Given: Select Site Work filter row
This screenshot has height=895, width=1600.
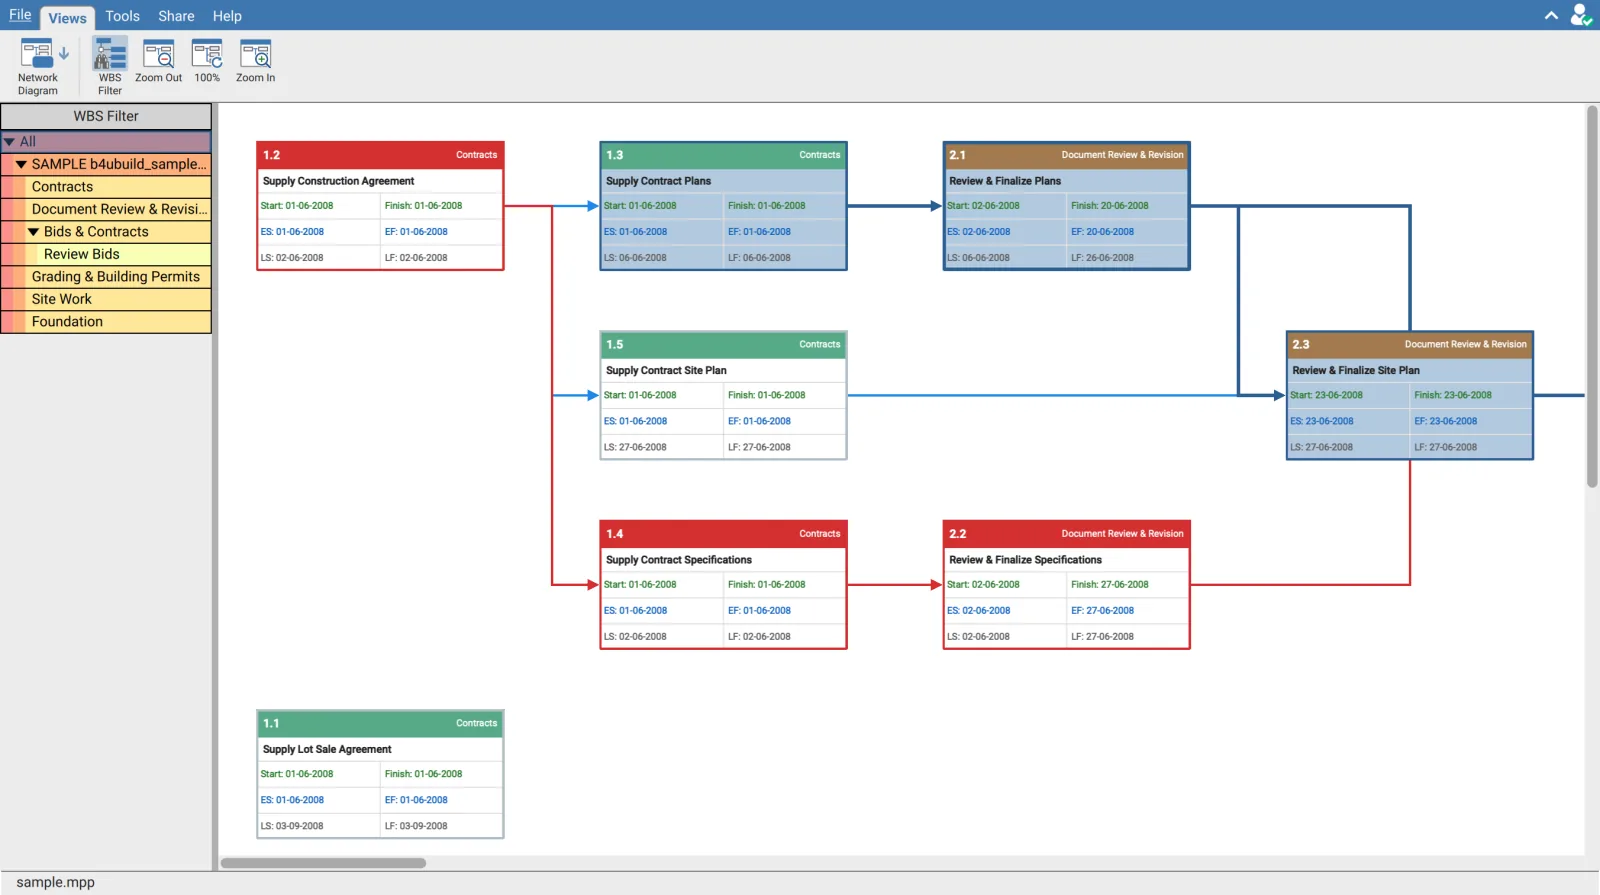Looking at the screenshot, I should (106, 299).
